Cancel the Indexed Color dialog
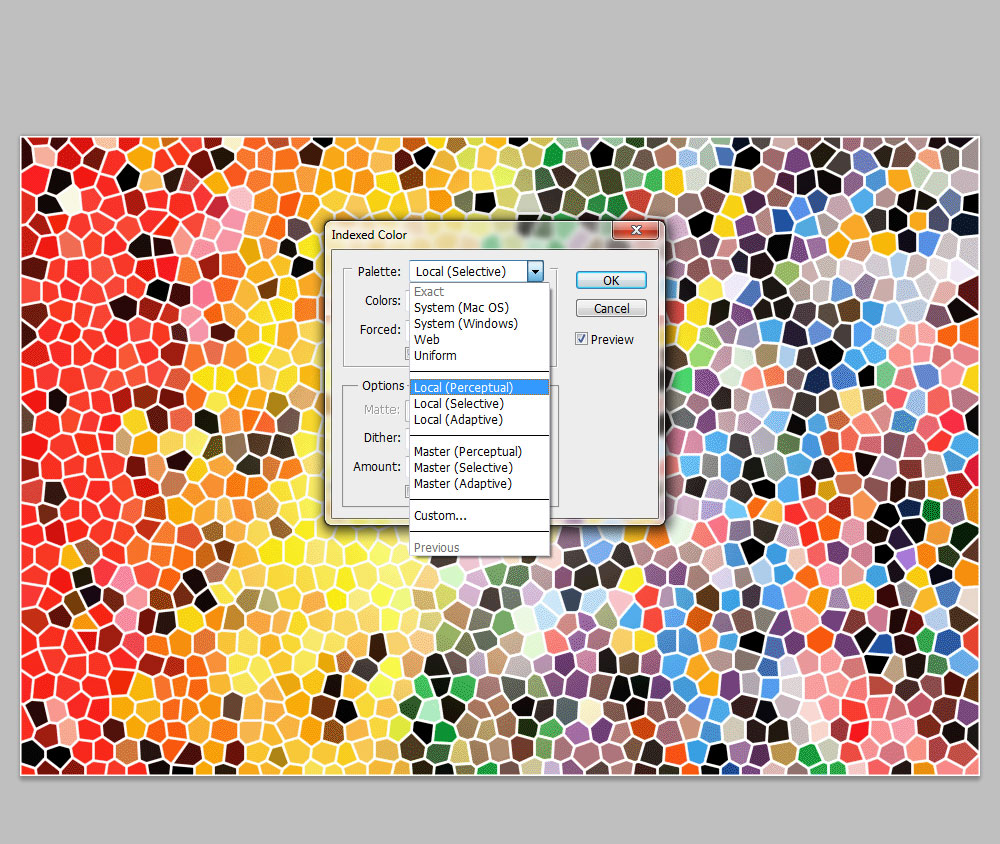The width and height of the screenshot is (1000, 844). (x=610, y=308)
